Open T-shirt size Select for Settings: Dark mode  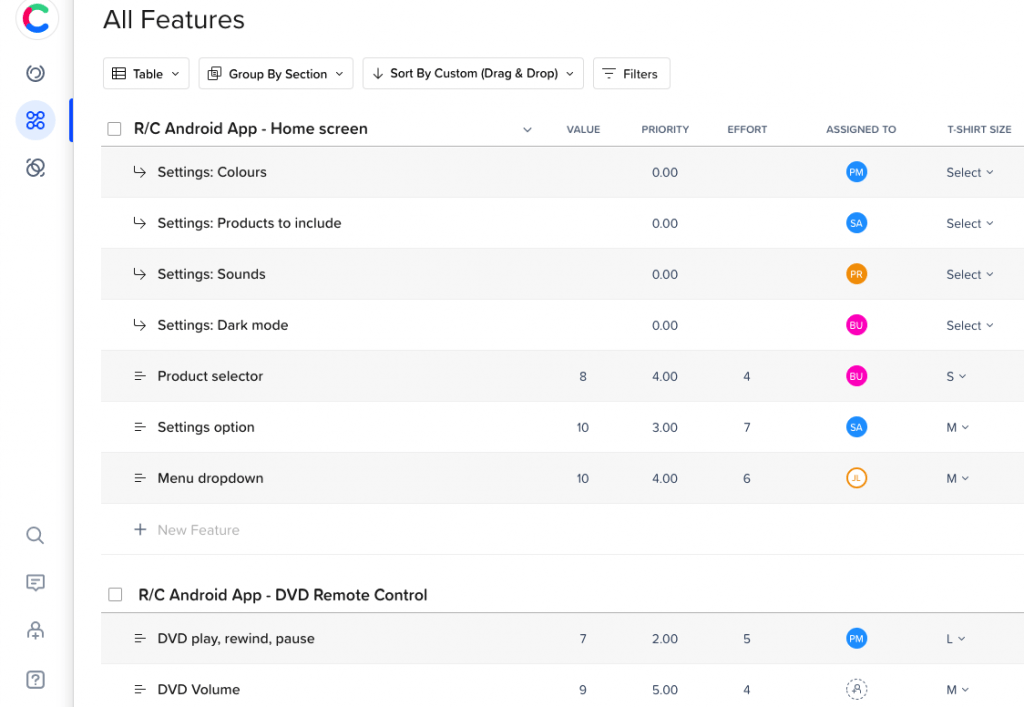pyautogui.click(x=970, y=325)
